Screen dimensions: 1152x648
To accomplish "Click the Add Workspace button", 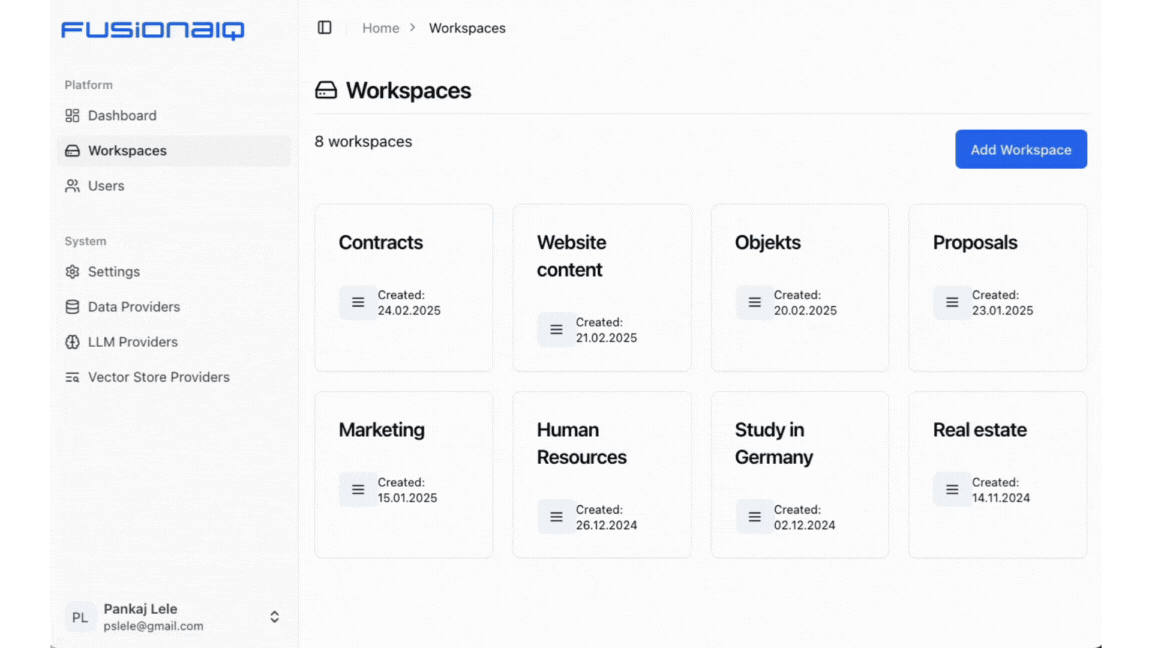I will [x=1020, y=150].
